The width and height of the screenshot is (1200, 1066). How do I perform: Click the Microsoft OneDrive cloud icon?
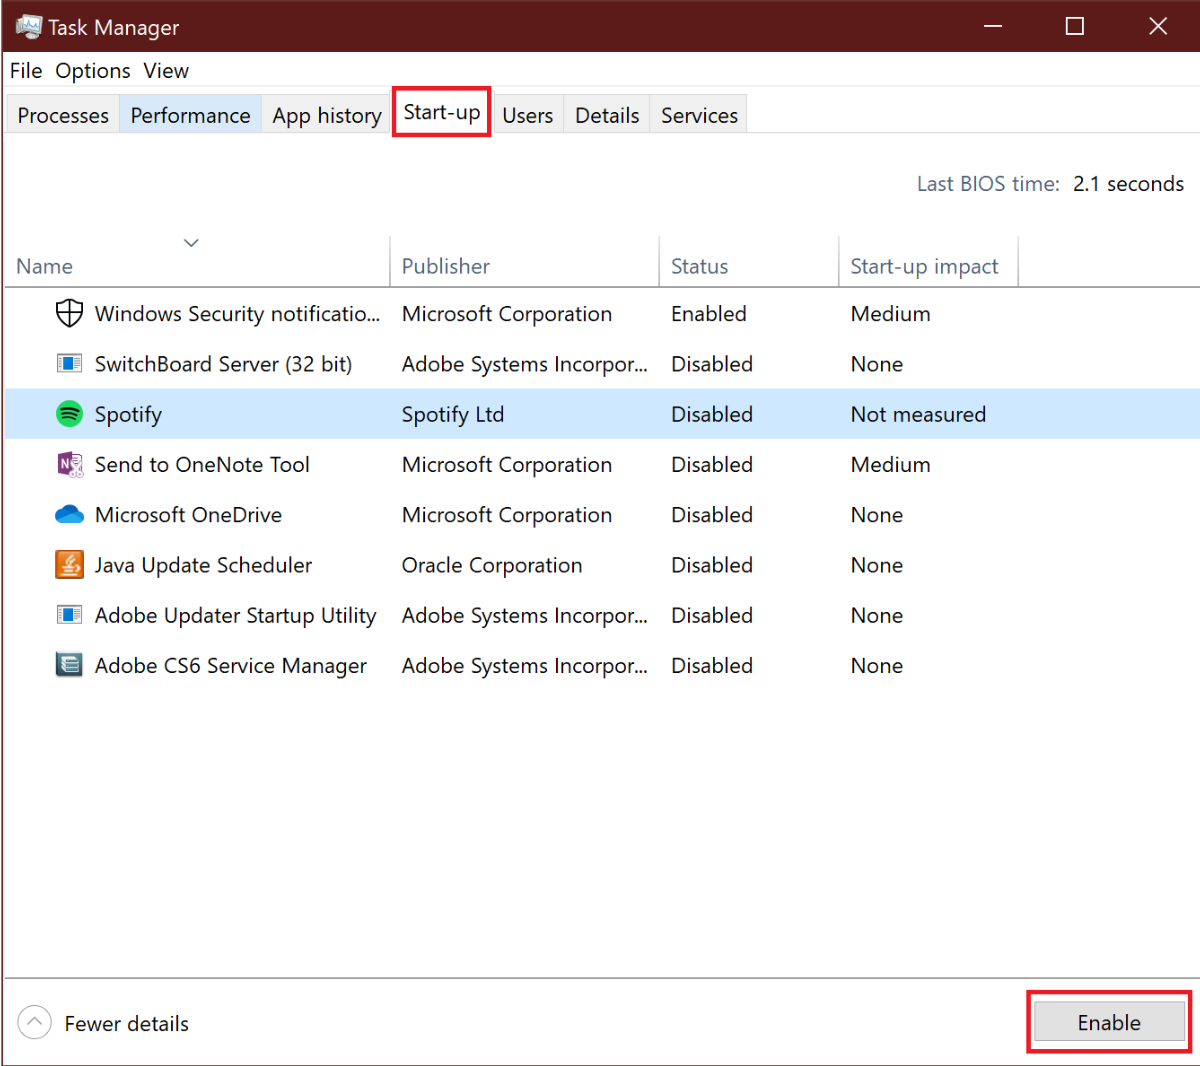click(x=69, y=515)
